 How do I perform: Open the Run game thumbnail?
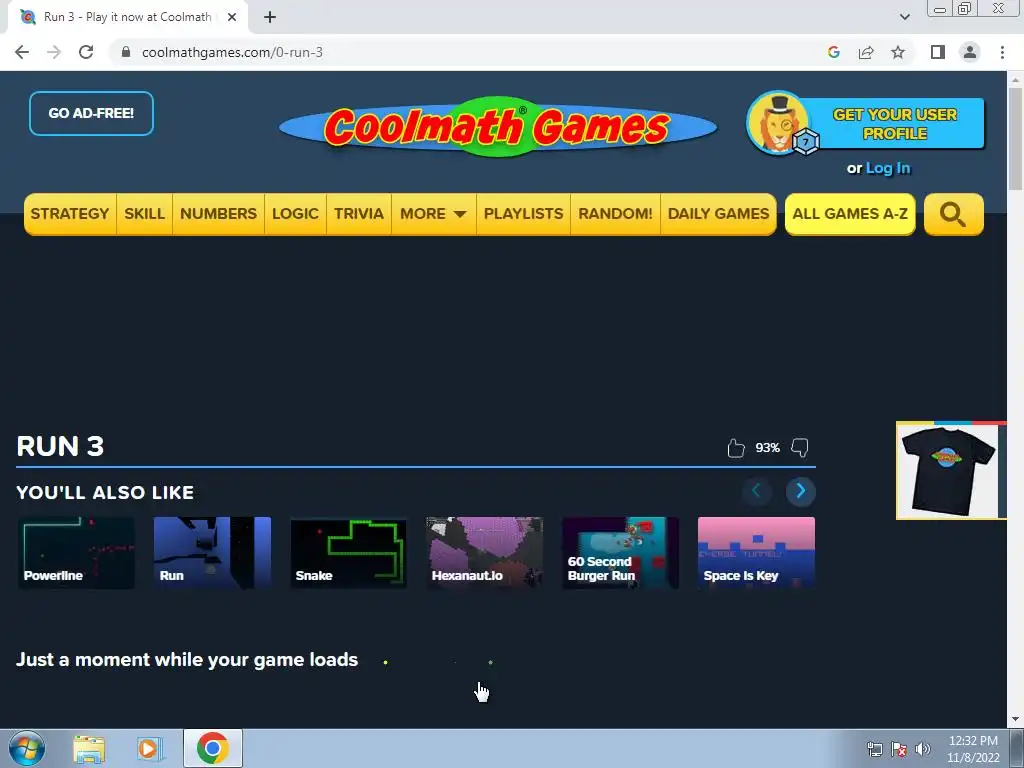pyautogui.click(x=212, y=552)
